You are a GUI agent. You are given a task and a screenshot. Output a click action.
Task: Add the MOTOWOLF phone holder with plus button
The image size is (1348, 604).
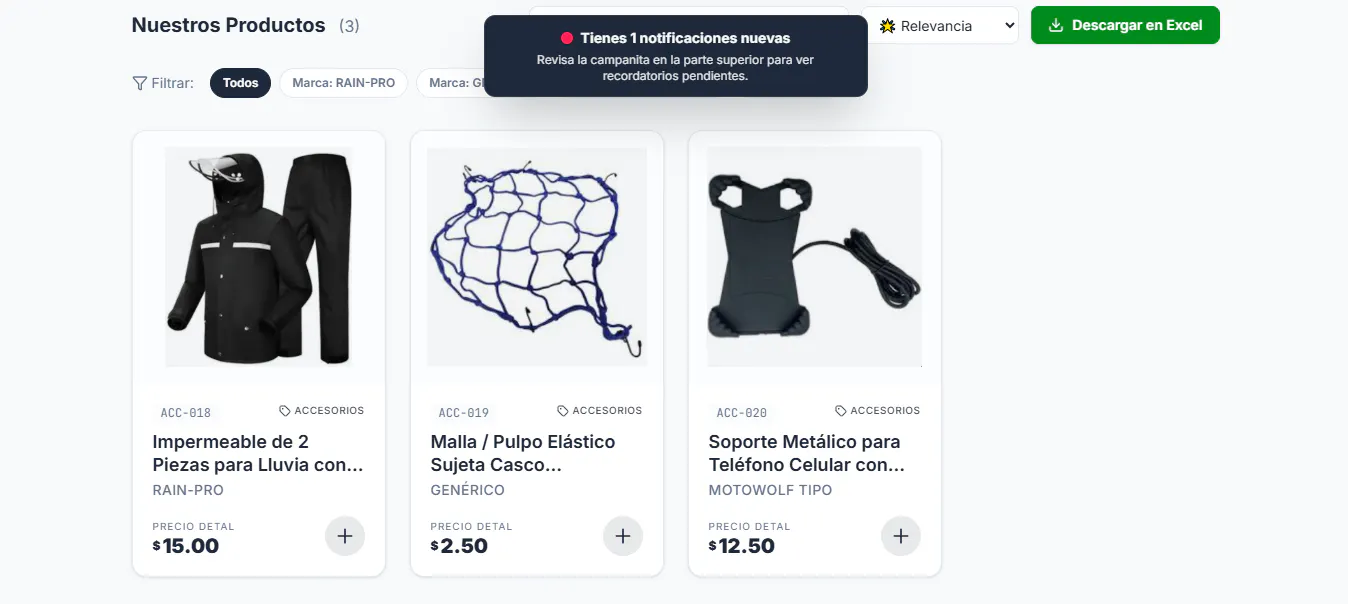tap(901, 536)
